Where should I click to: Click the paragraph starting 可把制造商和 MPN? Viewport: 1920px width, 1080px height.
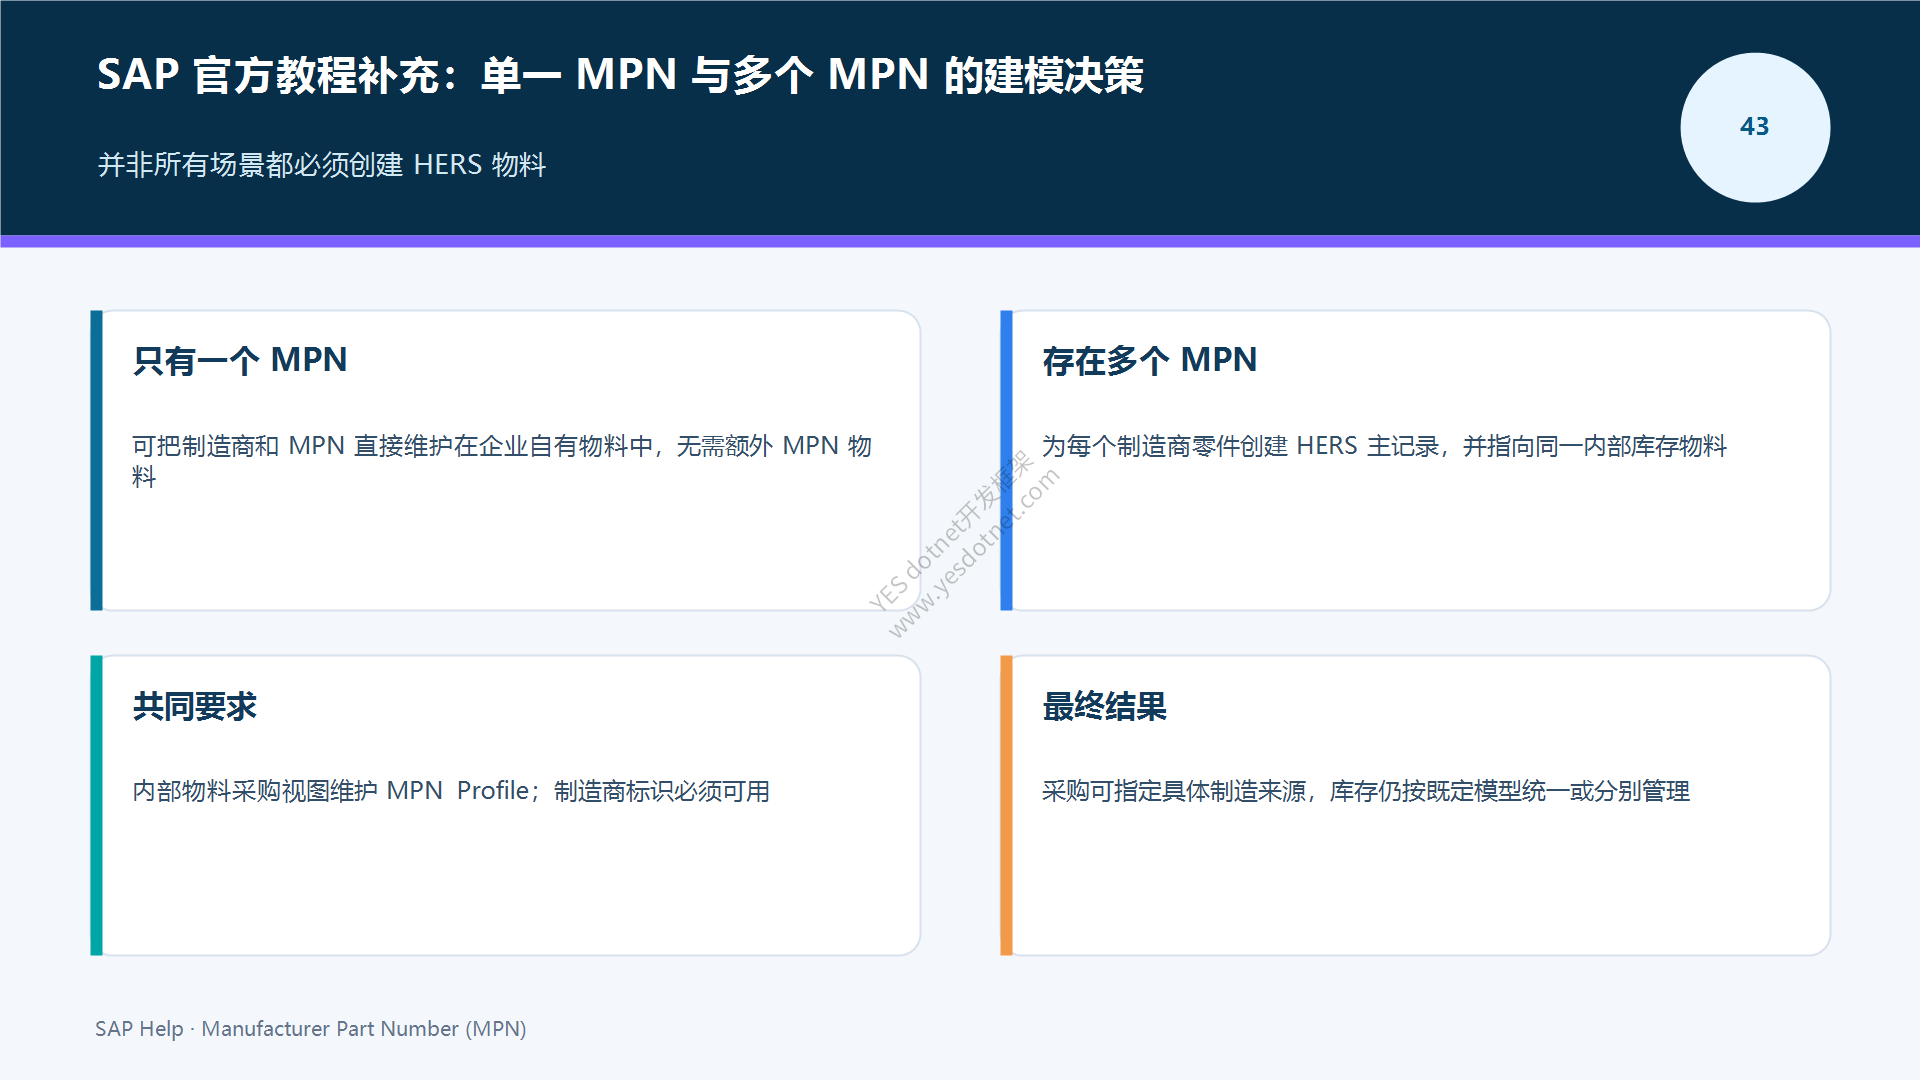(502, 461)
